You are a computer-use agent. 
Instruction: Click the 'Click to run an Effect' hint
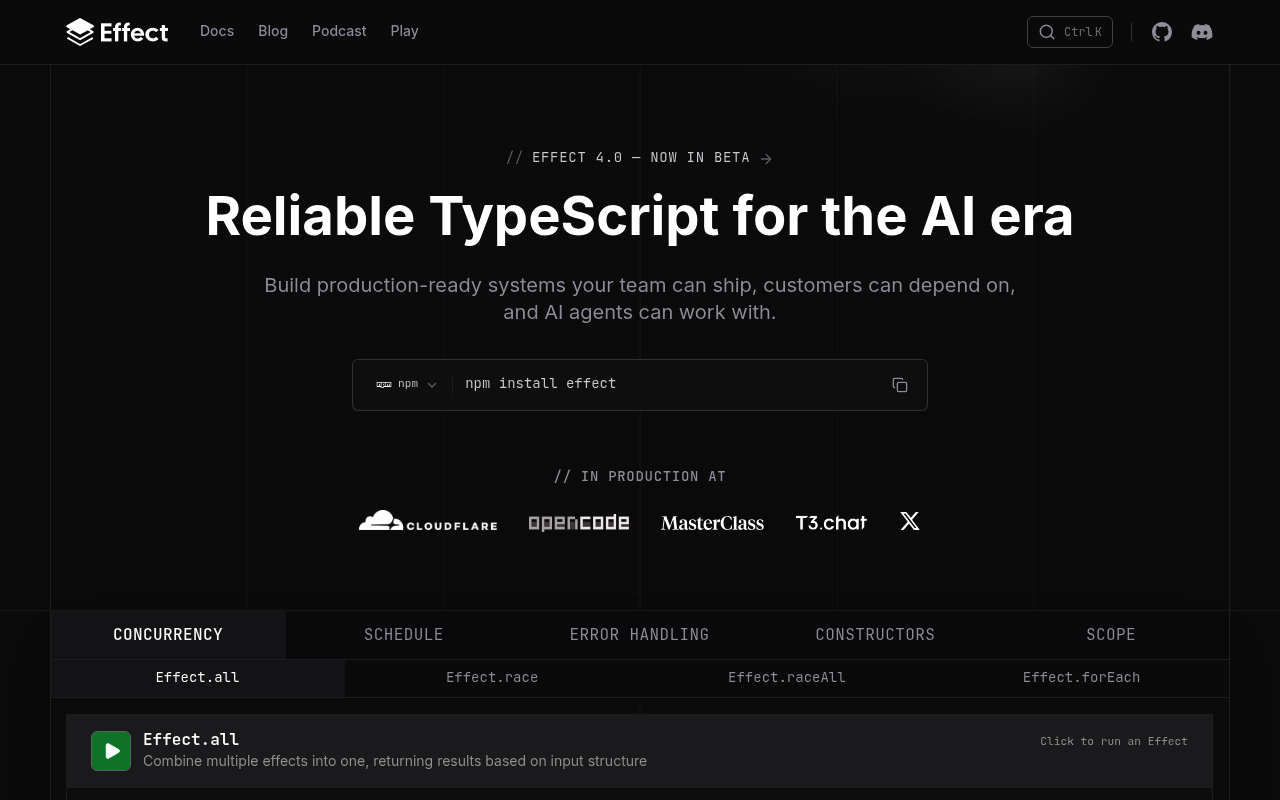click(1114, 741)
